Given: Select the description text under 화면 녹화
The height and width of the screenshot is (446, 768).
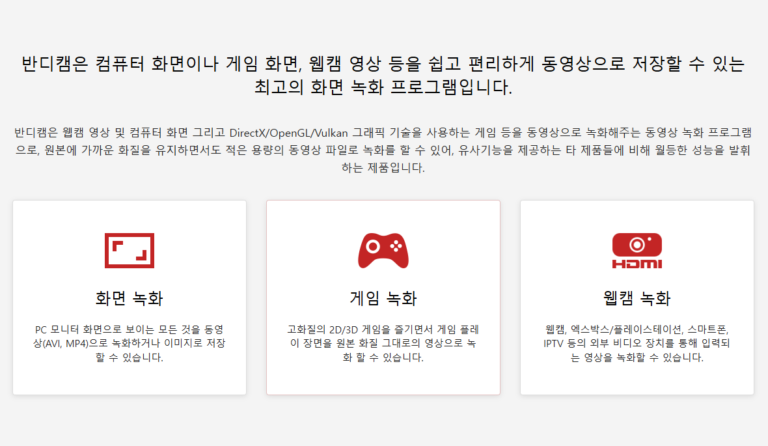Looking at the screenshot, I should pos(129,343).
